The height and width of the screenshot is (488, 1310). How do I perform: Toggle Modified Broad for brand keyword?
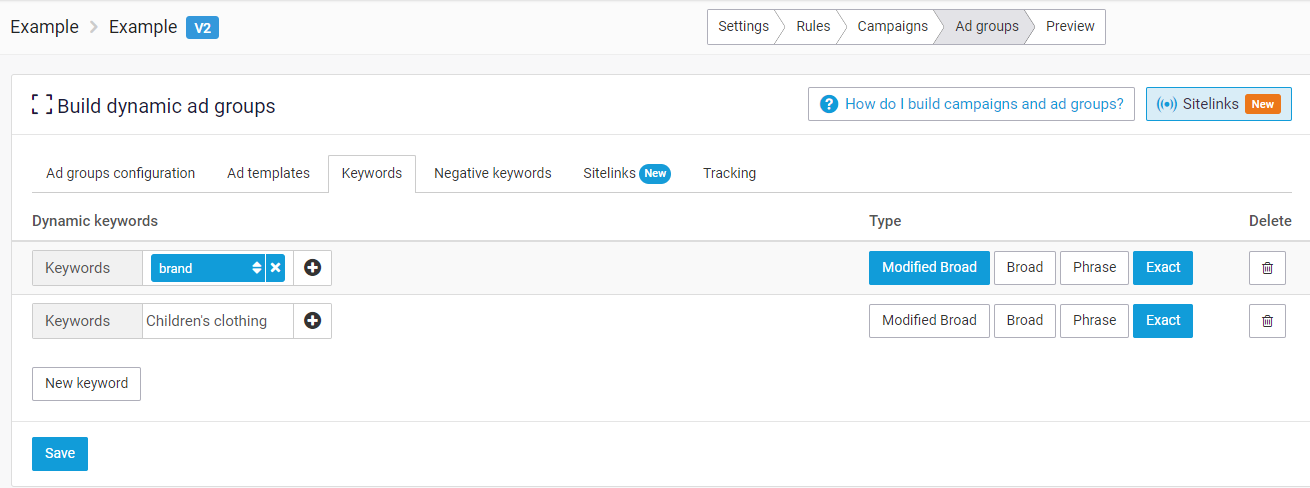(929, 268)
